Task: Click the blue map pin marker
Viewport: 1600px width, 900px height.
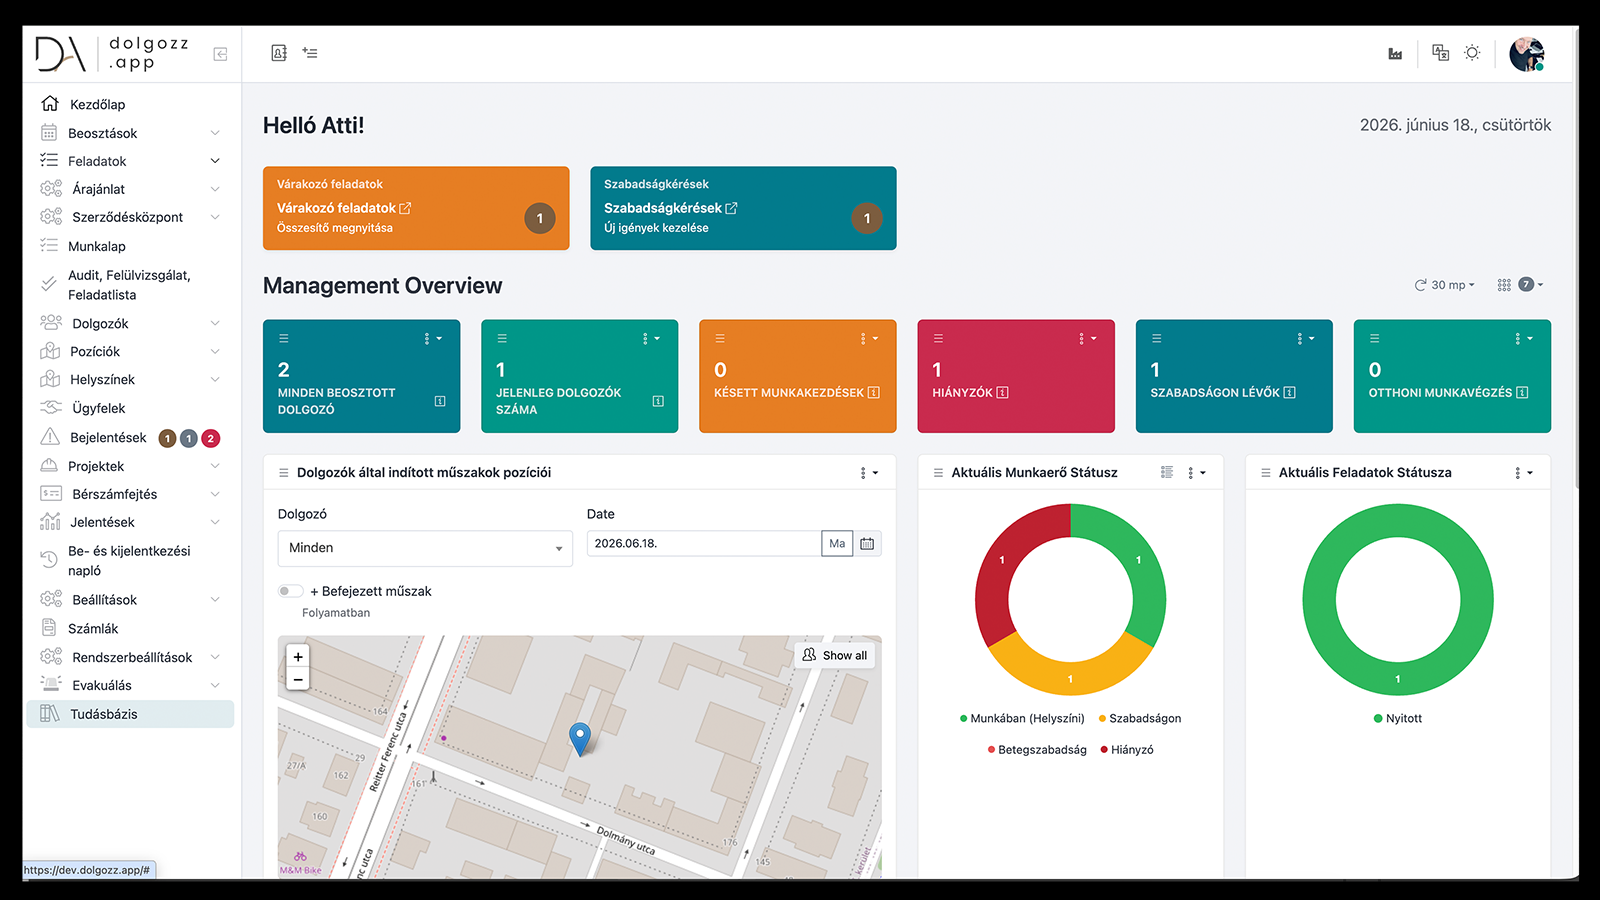Action: [x=580, y=738]
